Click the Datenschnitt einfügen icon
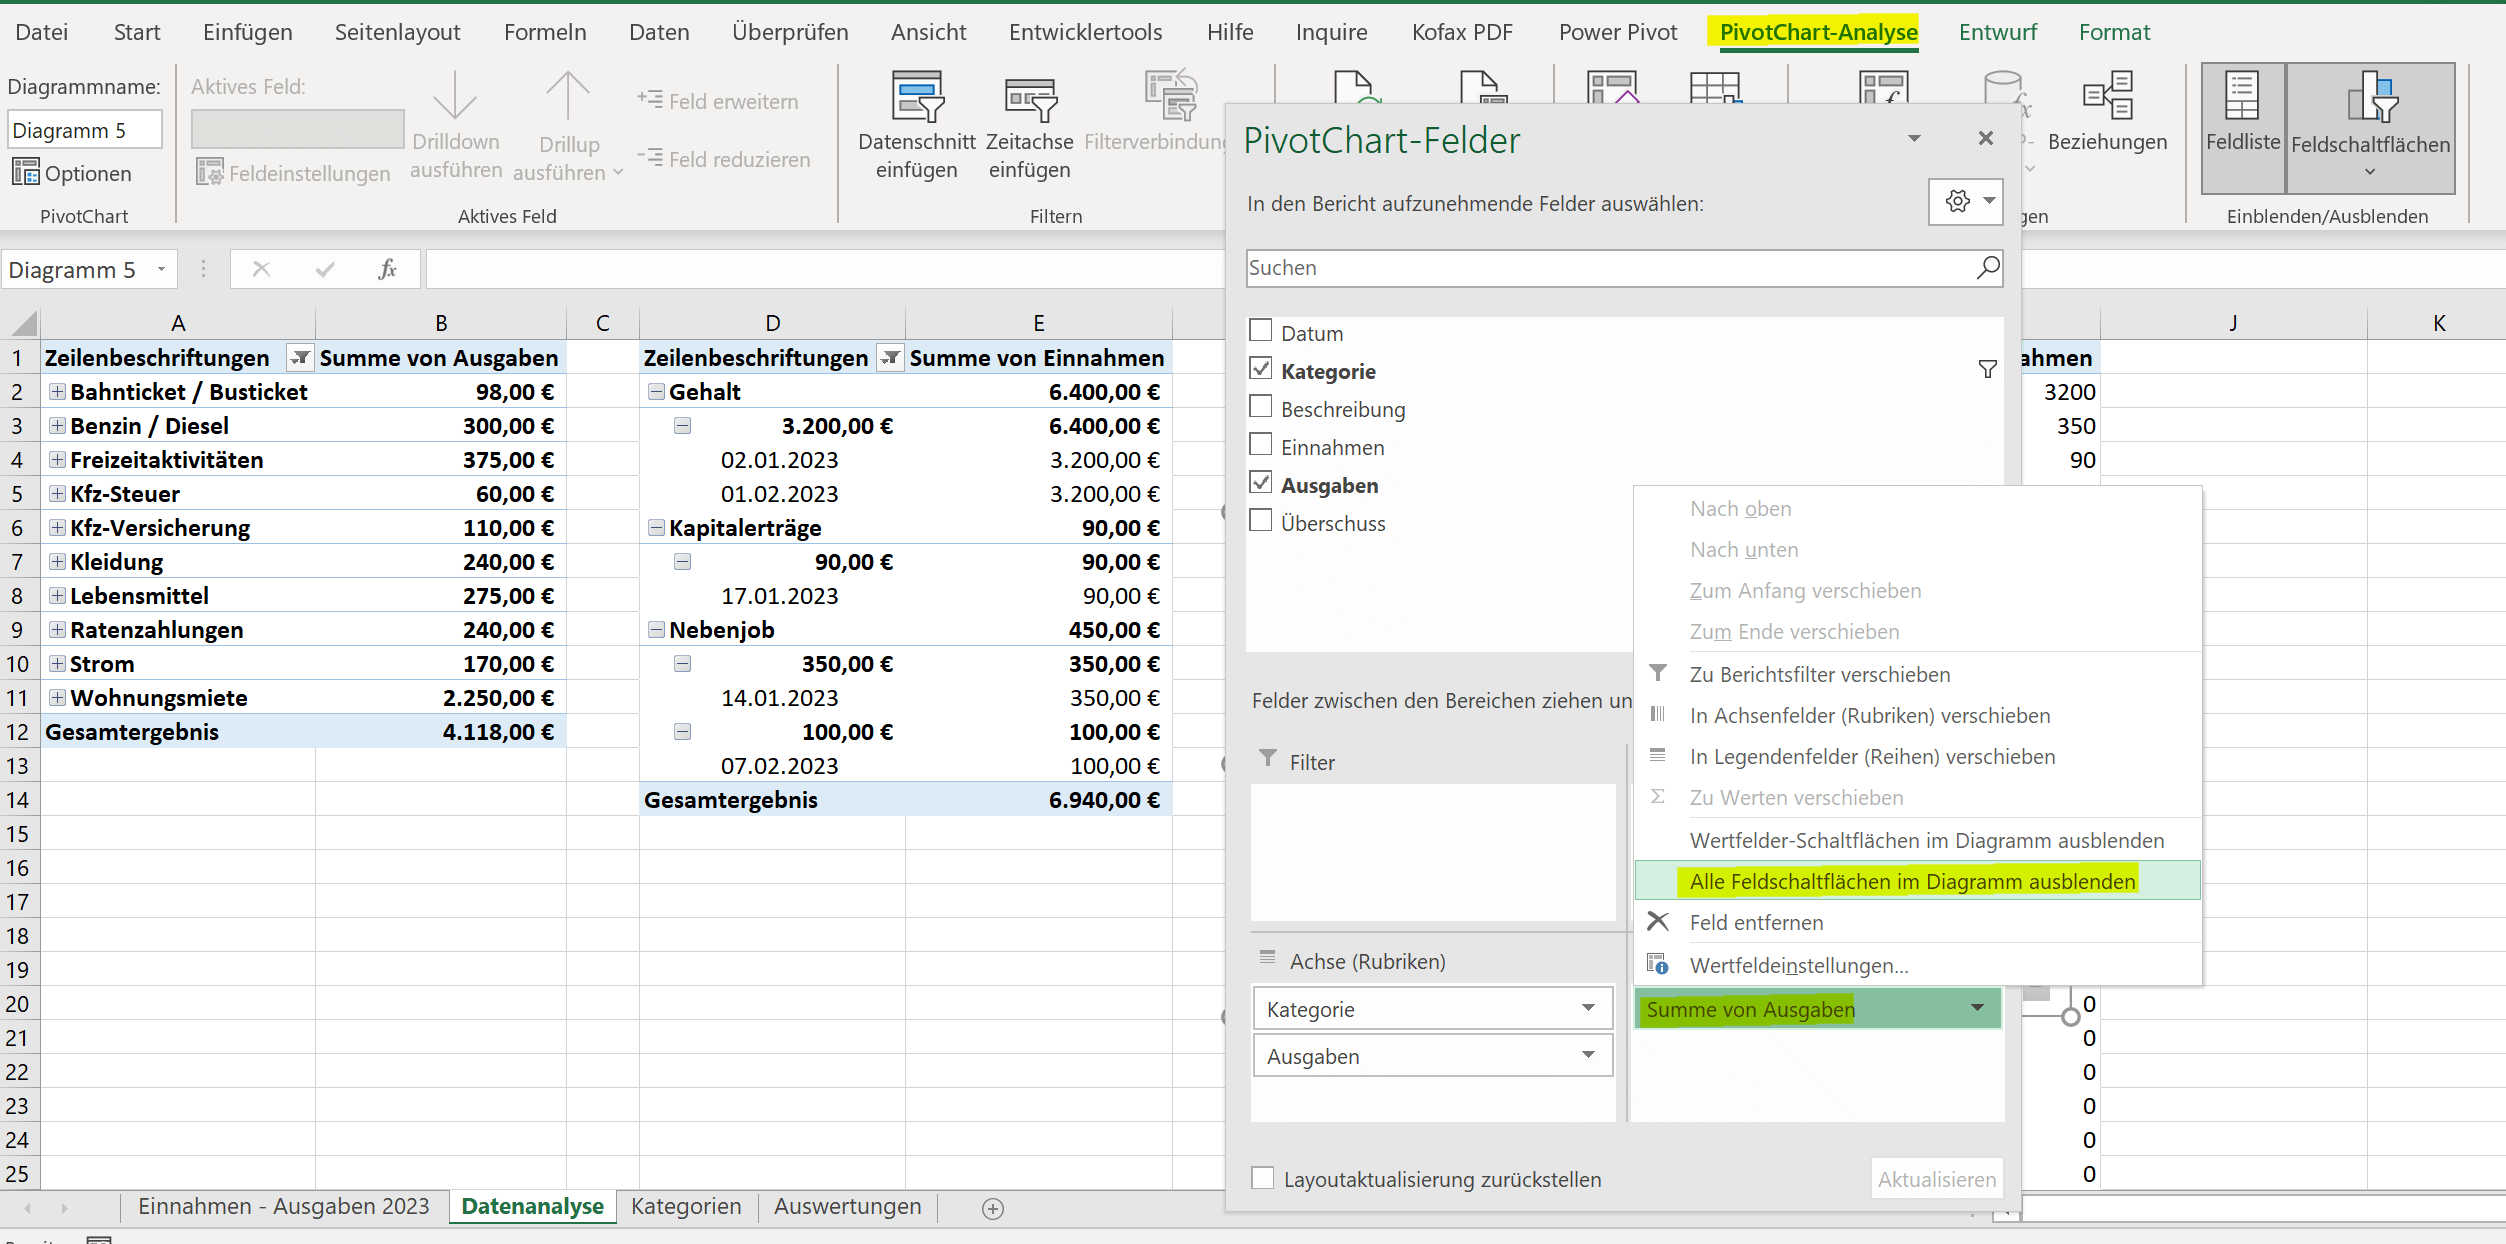The height and width of the screenshot is (1244, 2506). click(917, 98)
